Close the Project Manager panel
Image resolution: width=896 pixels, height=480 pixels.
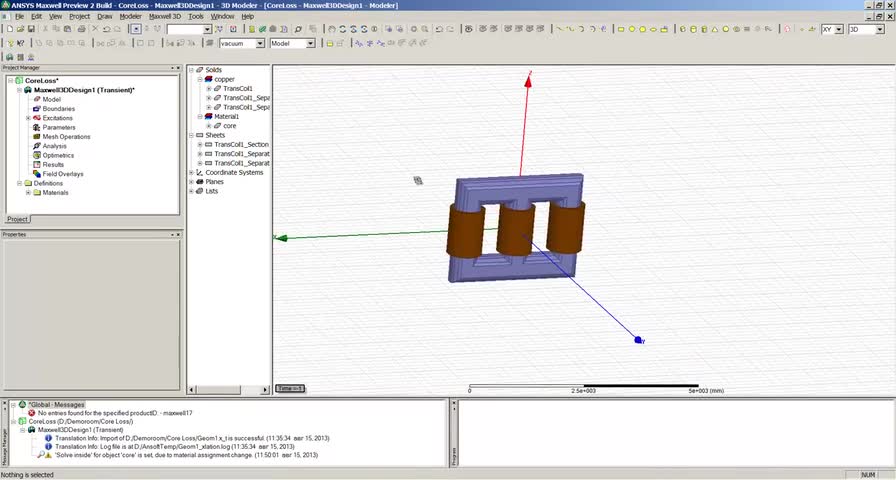click(x=178, y=68)
